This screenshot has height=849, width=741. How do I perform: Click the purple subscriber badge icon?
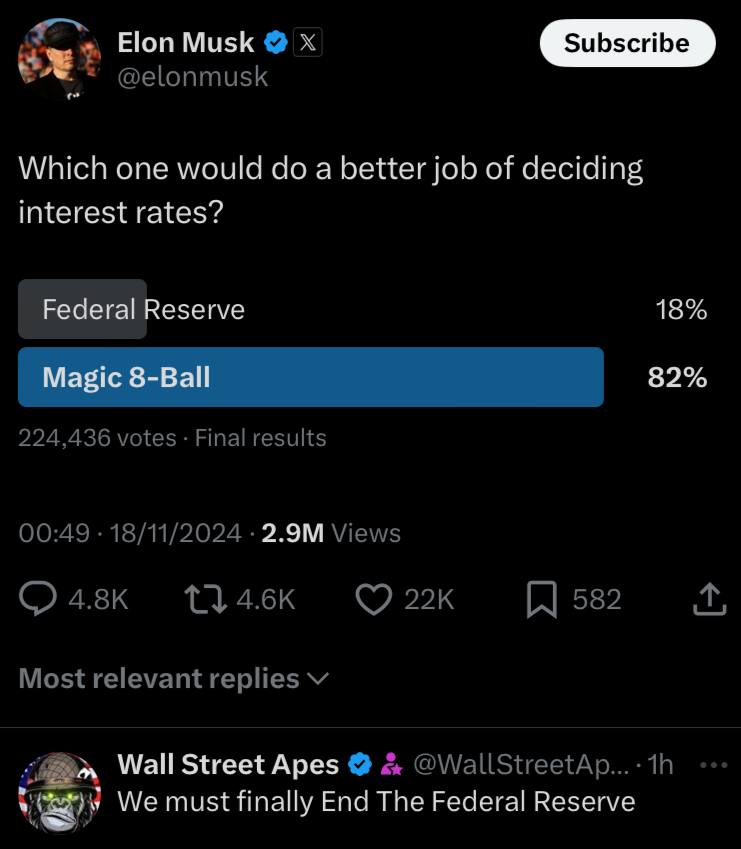[391, 765]
